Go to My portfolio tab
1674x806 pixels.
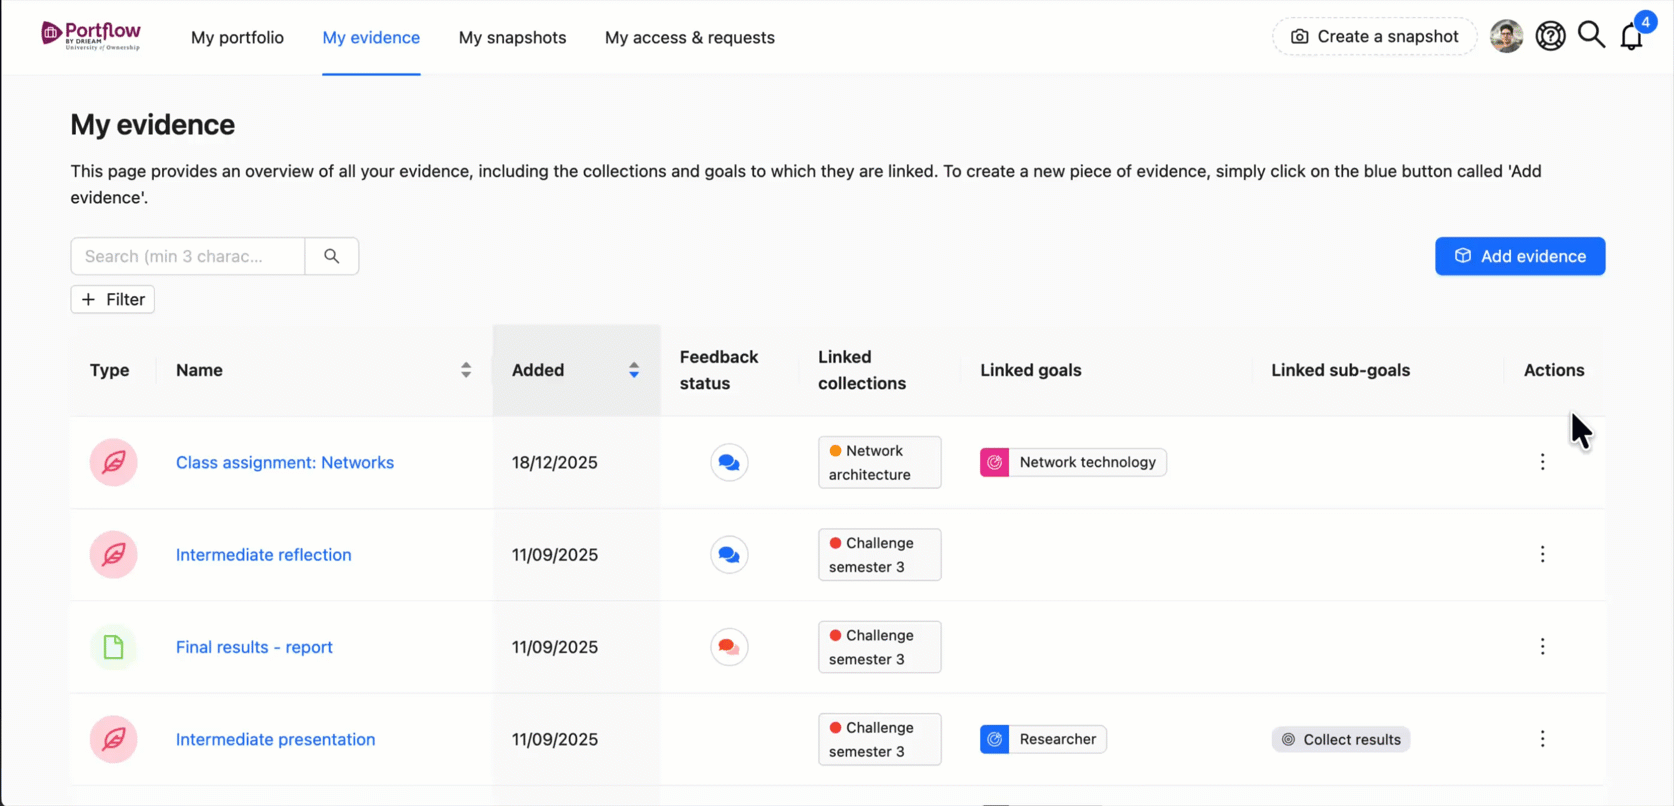coord(237,37)
